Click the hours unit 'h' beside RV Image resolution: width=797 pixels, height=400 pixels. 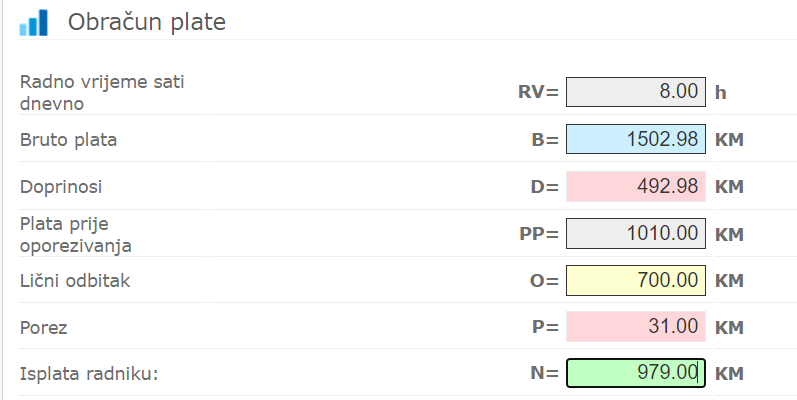(720, 93)
